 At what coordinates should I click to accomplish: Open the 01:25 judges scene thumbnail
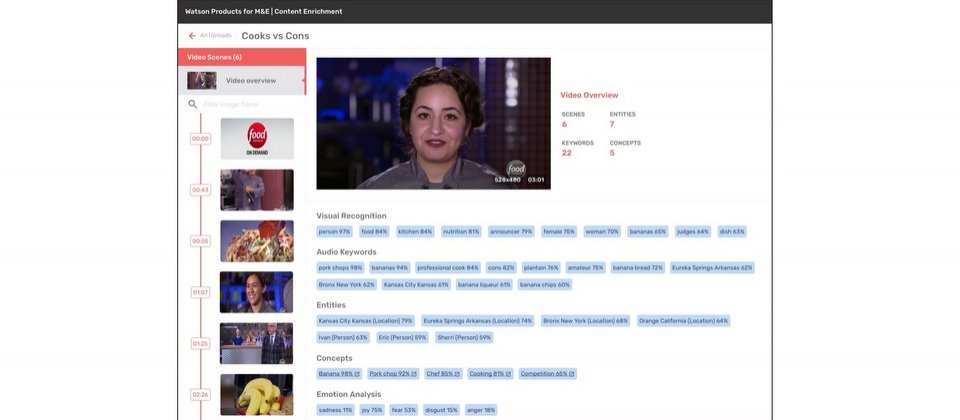(x=257, y=343)
